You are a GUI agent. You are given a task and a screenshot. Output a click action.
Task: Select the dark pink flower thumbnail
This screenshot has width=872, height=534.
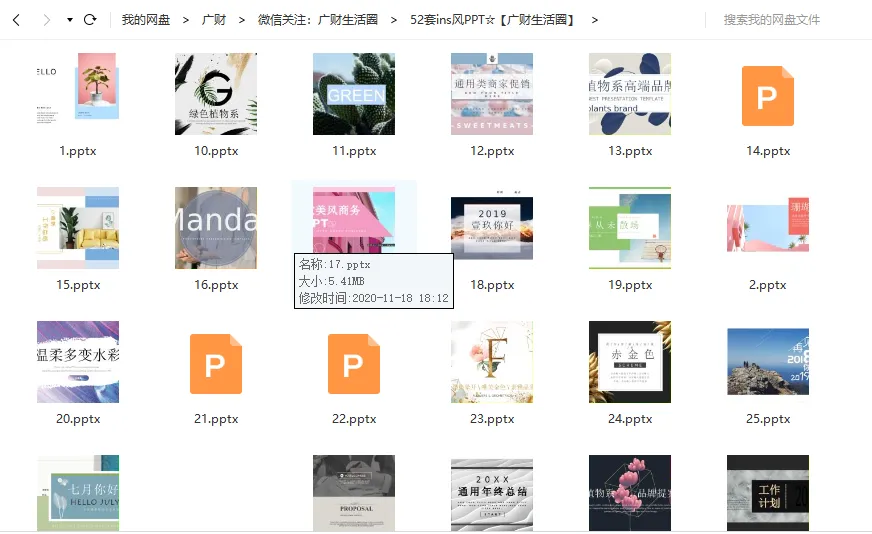click(630, 493)
